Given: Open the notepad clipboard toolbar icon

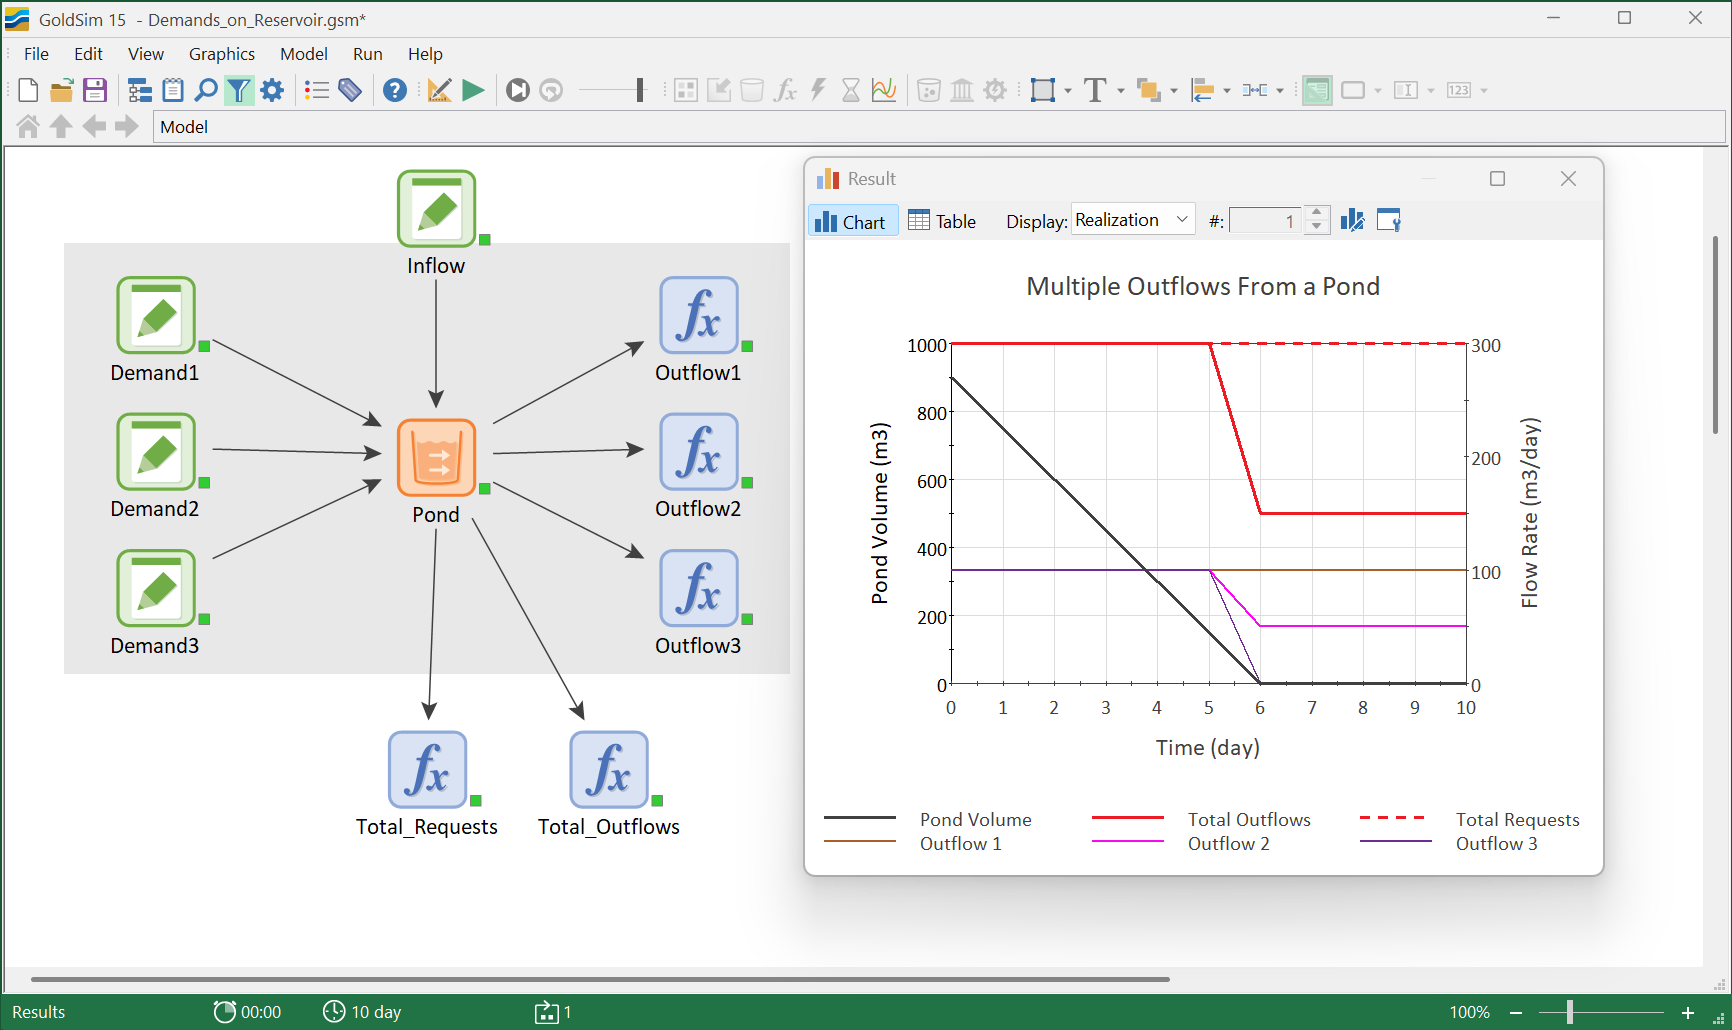Looking at the screenshot, I should [x=173, y=90].
